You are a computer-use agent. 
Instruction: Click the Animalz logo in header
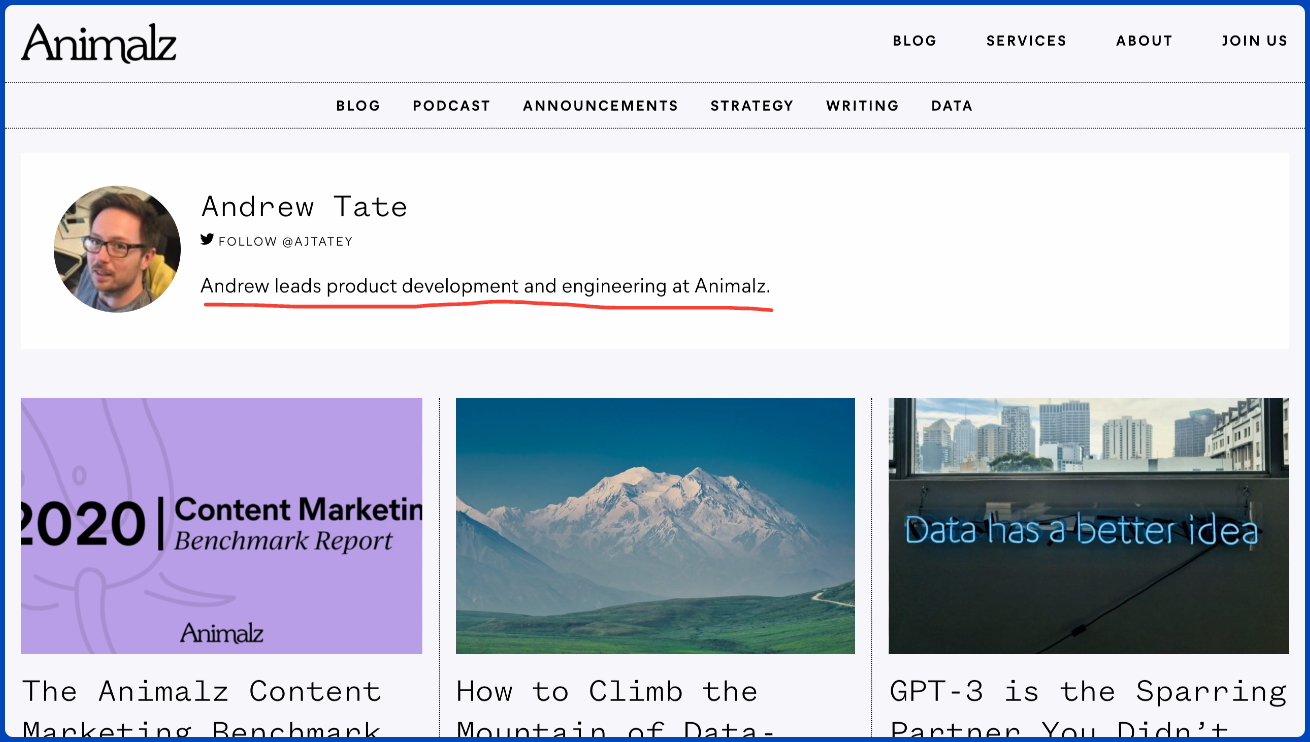point(99,42)
